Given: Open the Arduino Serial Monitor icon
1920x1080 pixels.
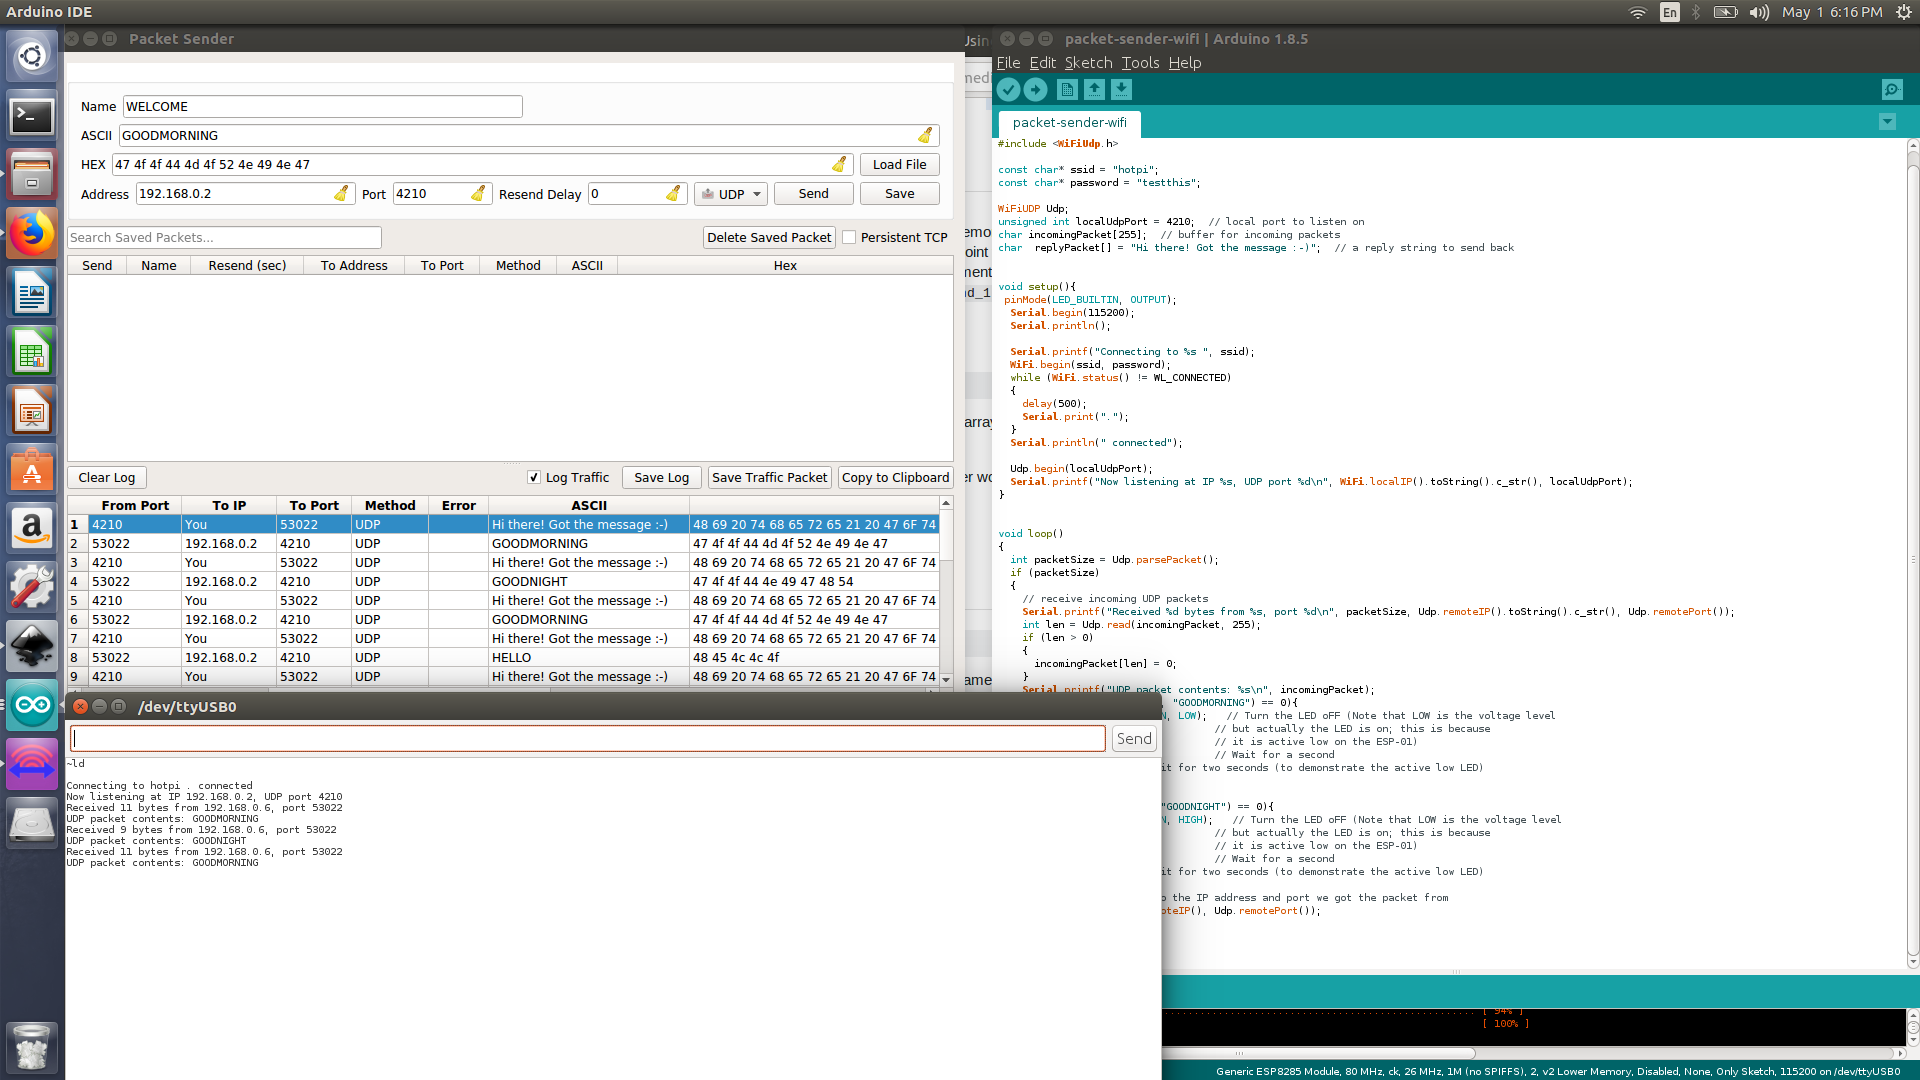Looking at the screenshot, I should coord(1892,90).
